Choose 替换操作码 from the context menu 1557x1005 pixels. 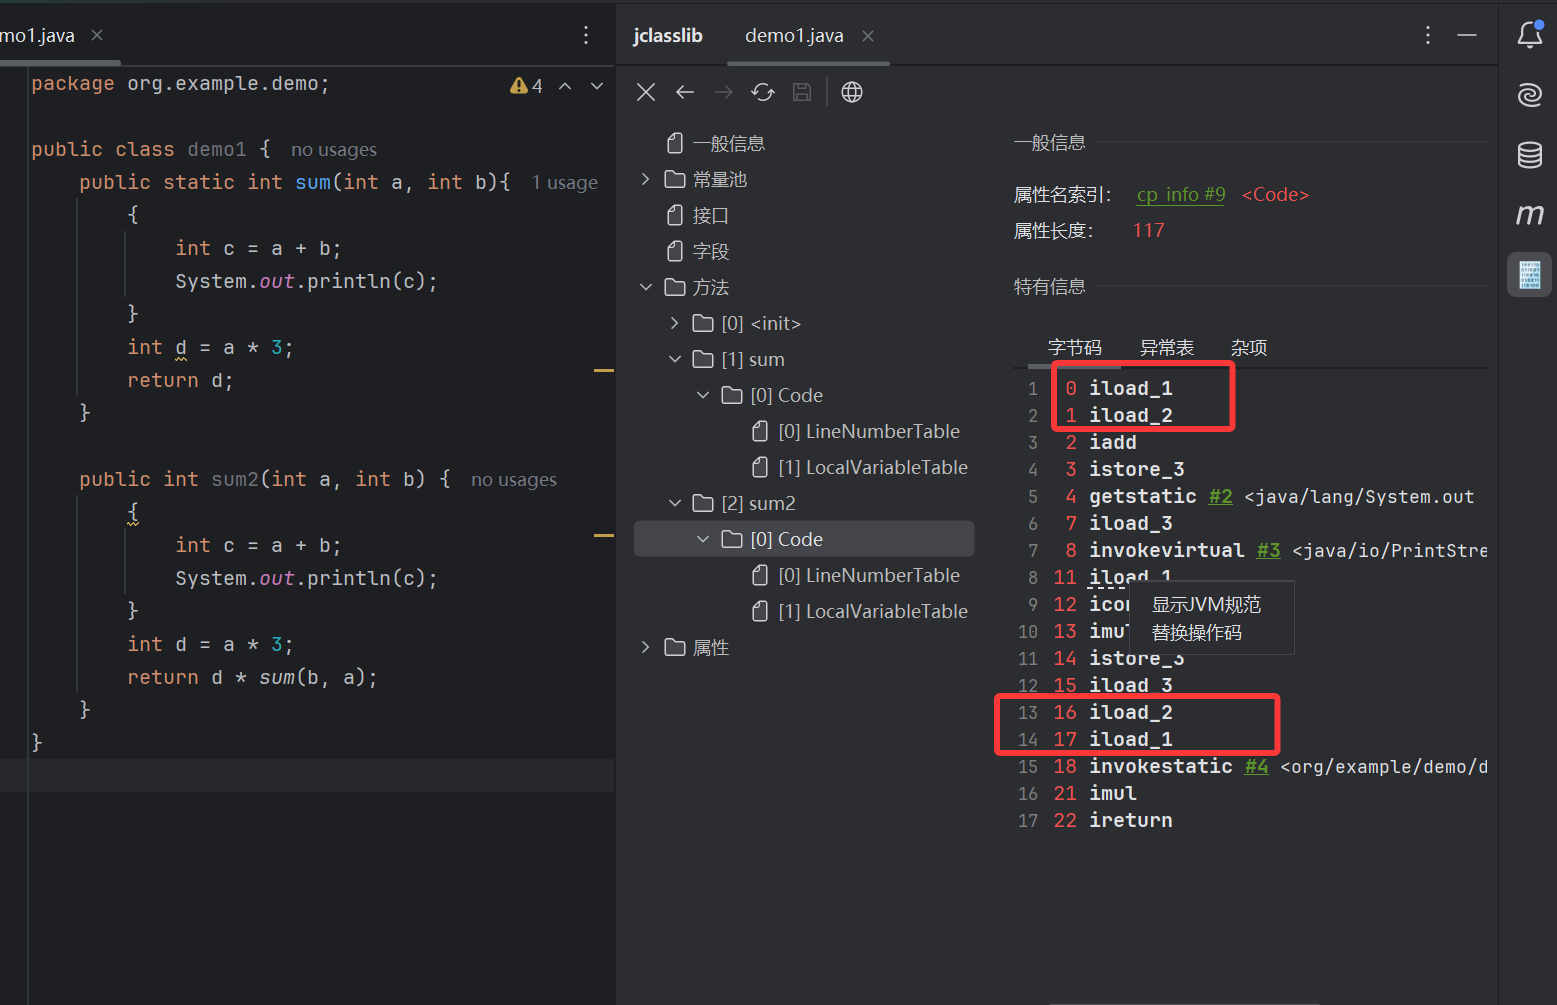[1196, 632]
